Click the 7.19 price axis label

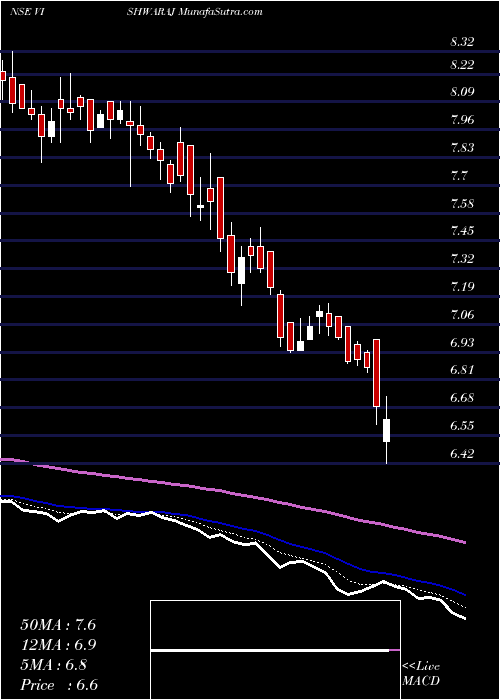tap(462, 287)
